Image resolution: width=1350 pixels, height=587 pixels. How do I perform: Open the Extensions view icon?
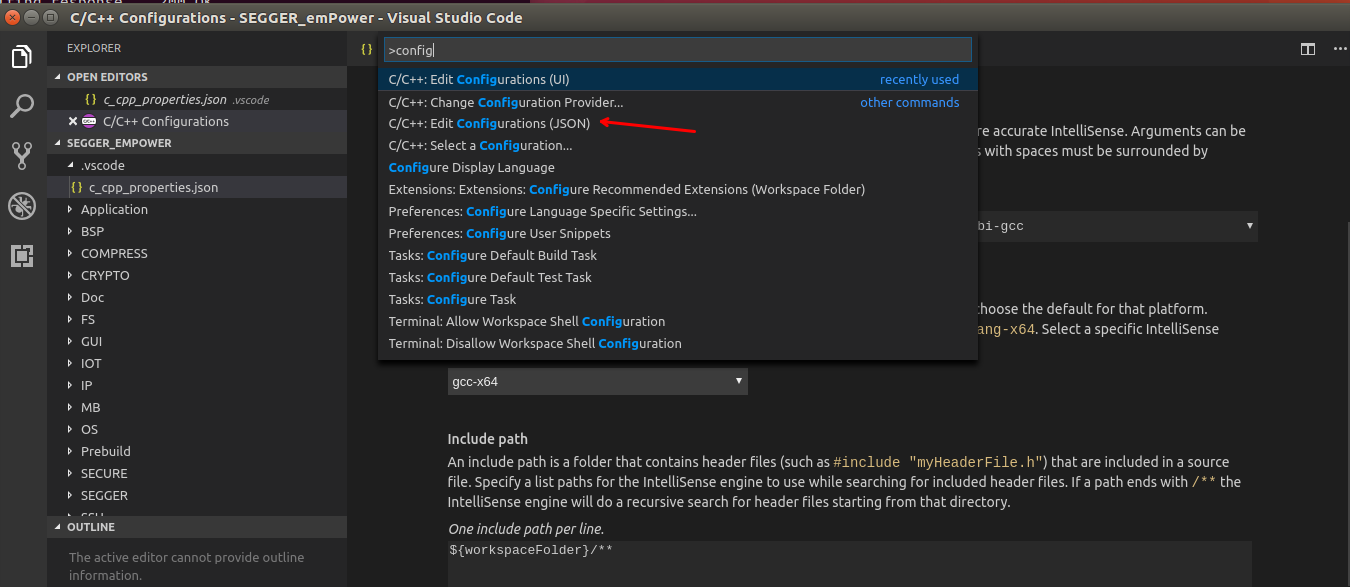[22, 256]
